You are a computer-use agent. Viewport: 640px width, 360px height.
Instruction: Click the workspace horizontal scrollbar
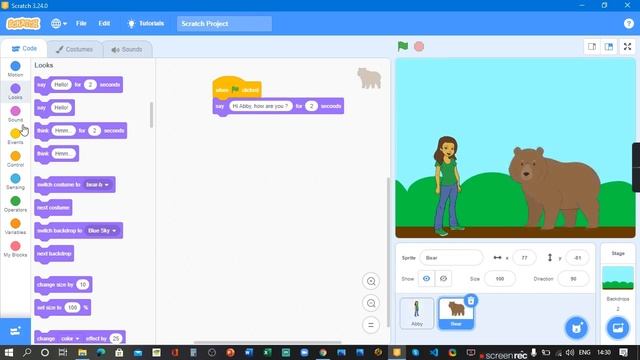(x=267, y=342)
